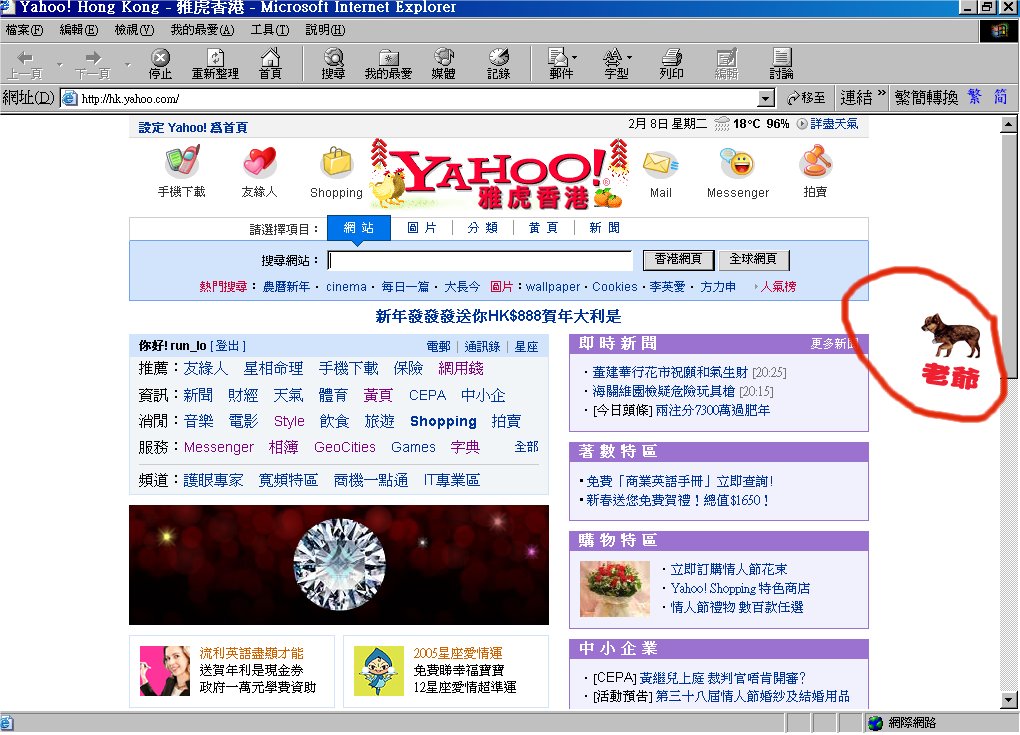
Task: Expand the 連結 links toolbar chevron
Action: (x=881, y=94)
